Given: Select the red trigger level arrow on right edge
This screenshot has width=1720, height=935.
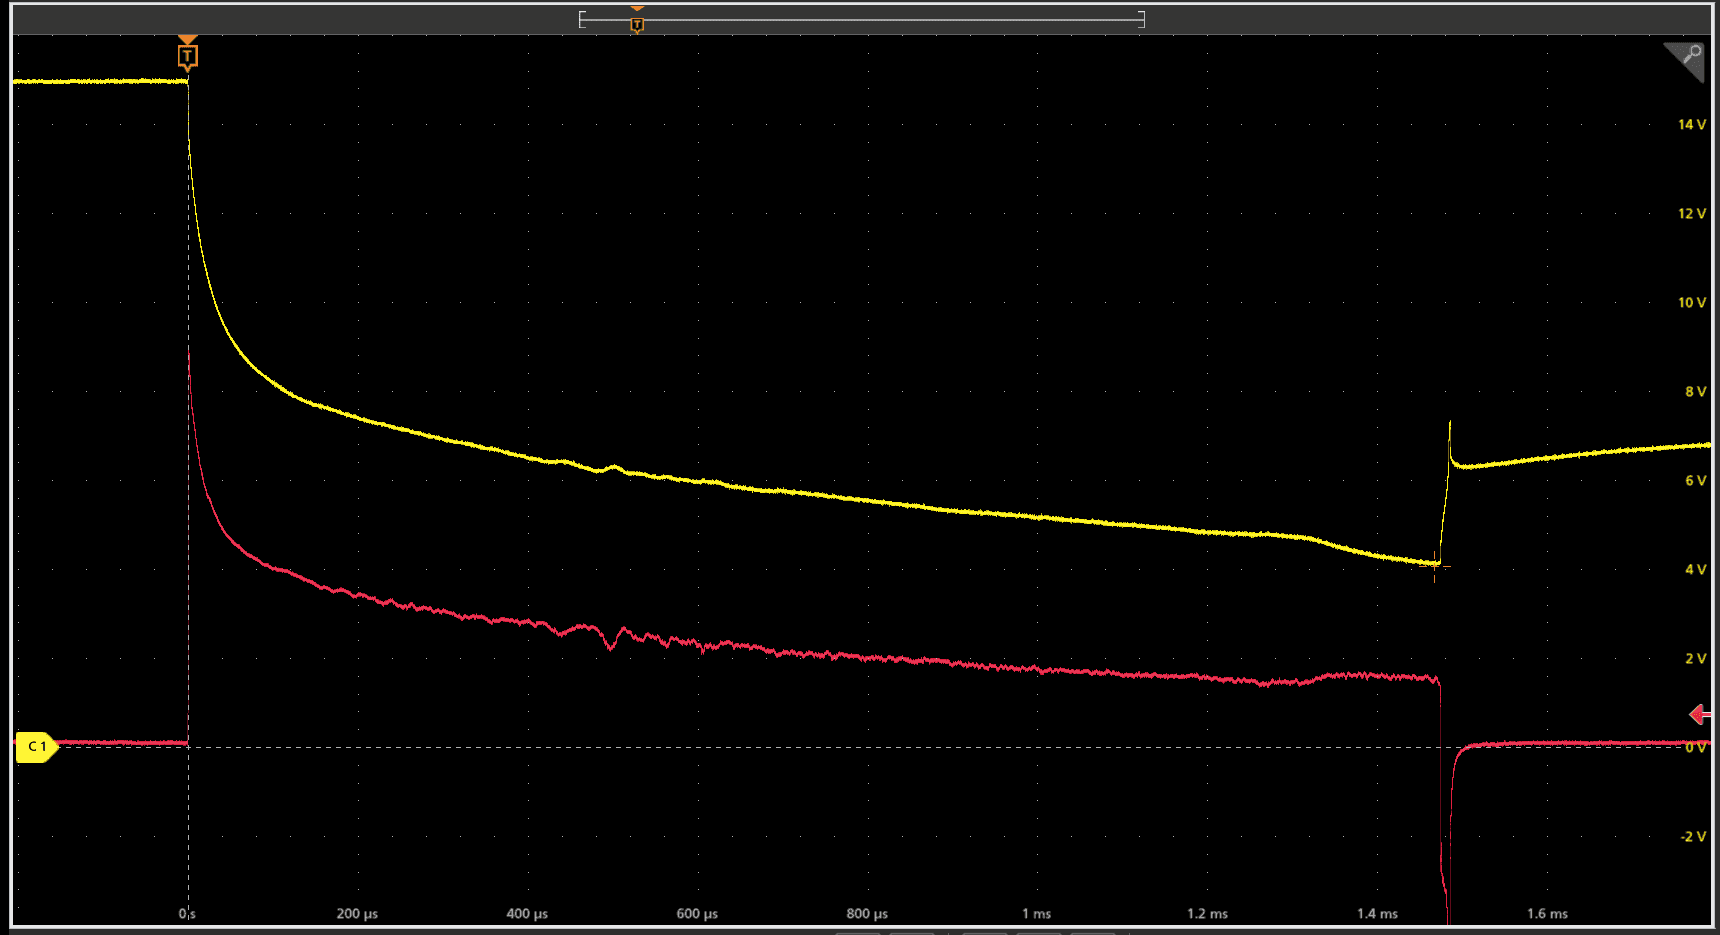Looking at the screenshot, I should pyautogui.click(x=1700, y=714).
